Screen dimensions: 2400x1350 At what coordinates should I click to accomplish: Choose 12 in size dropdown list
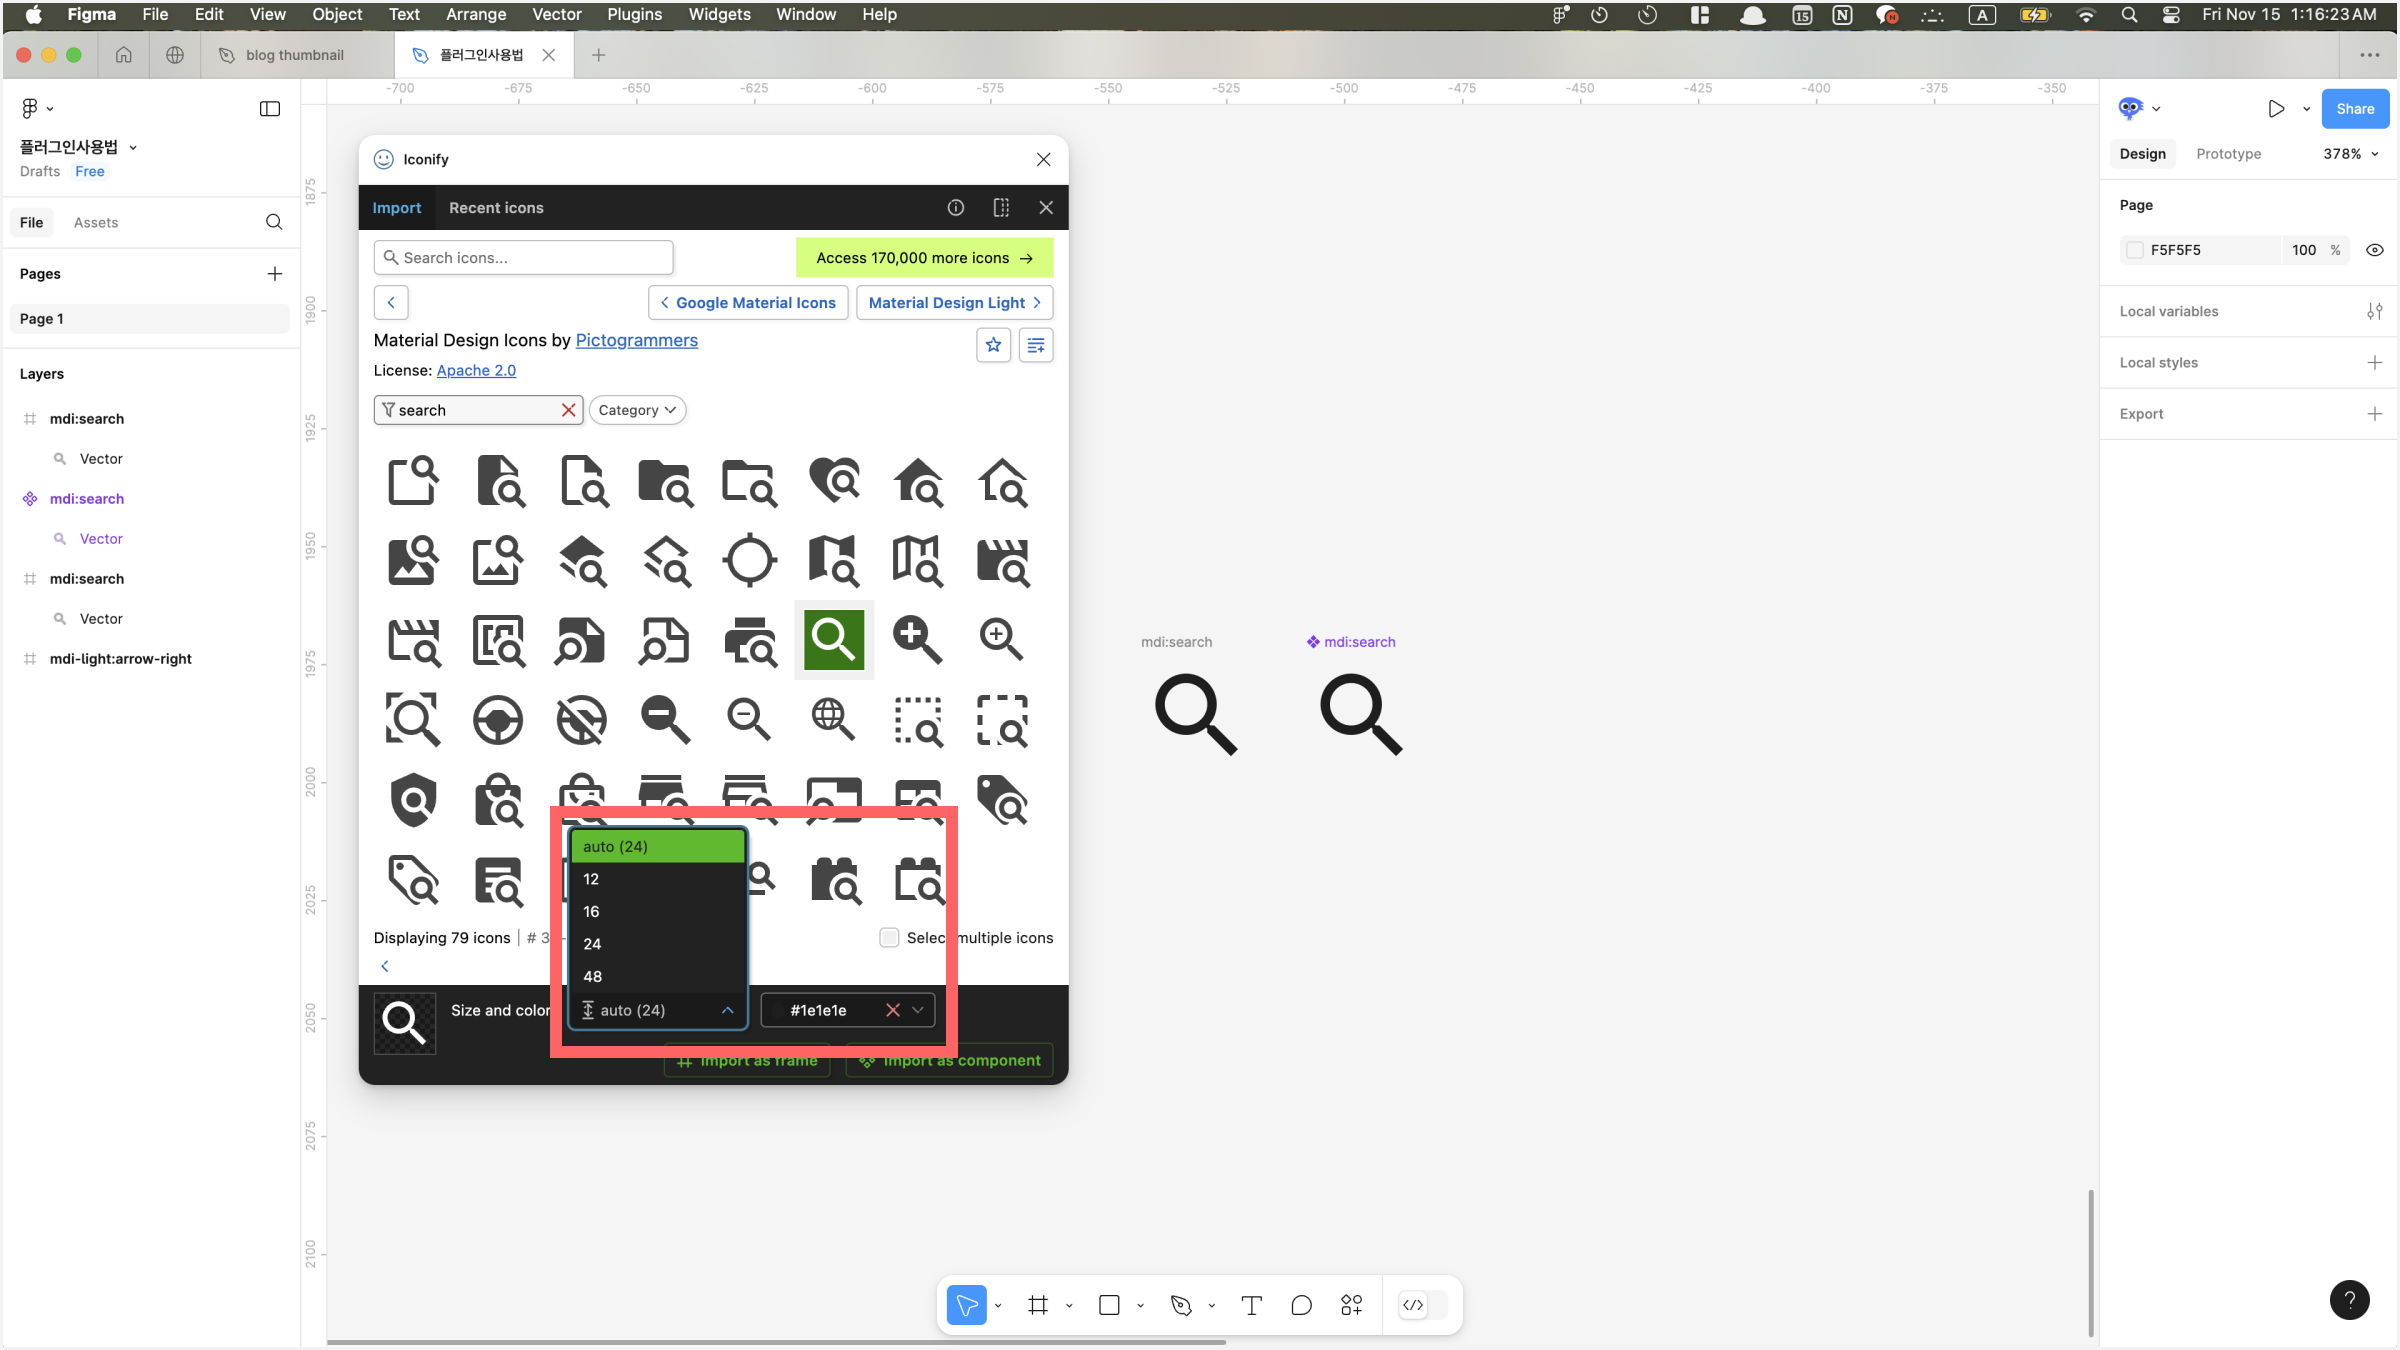click(x=658, y=879)
